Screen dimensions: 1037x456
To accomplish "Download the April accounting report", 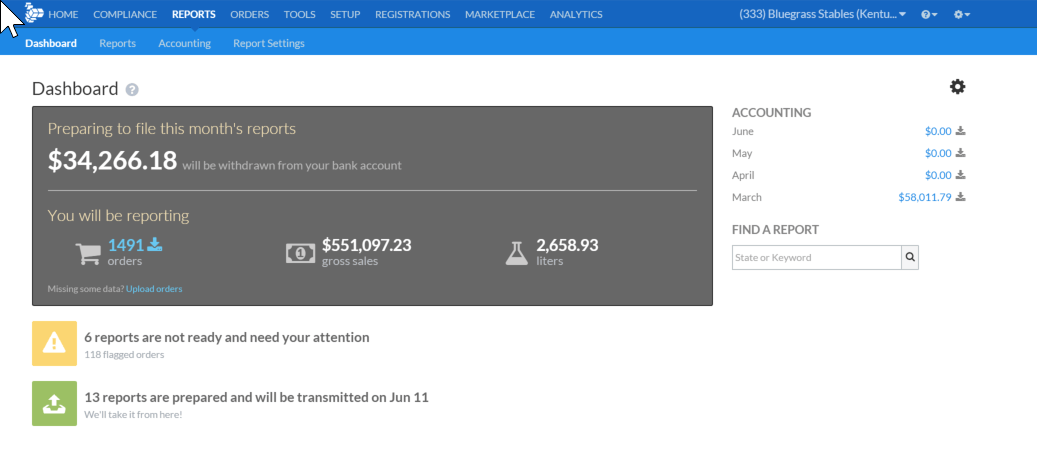I will [960, 175].
